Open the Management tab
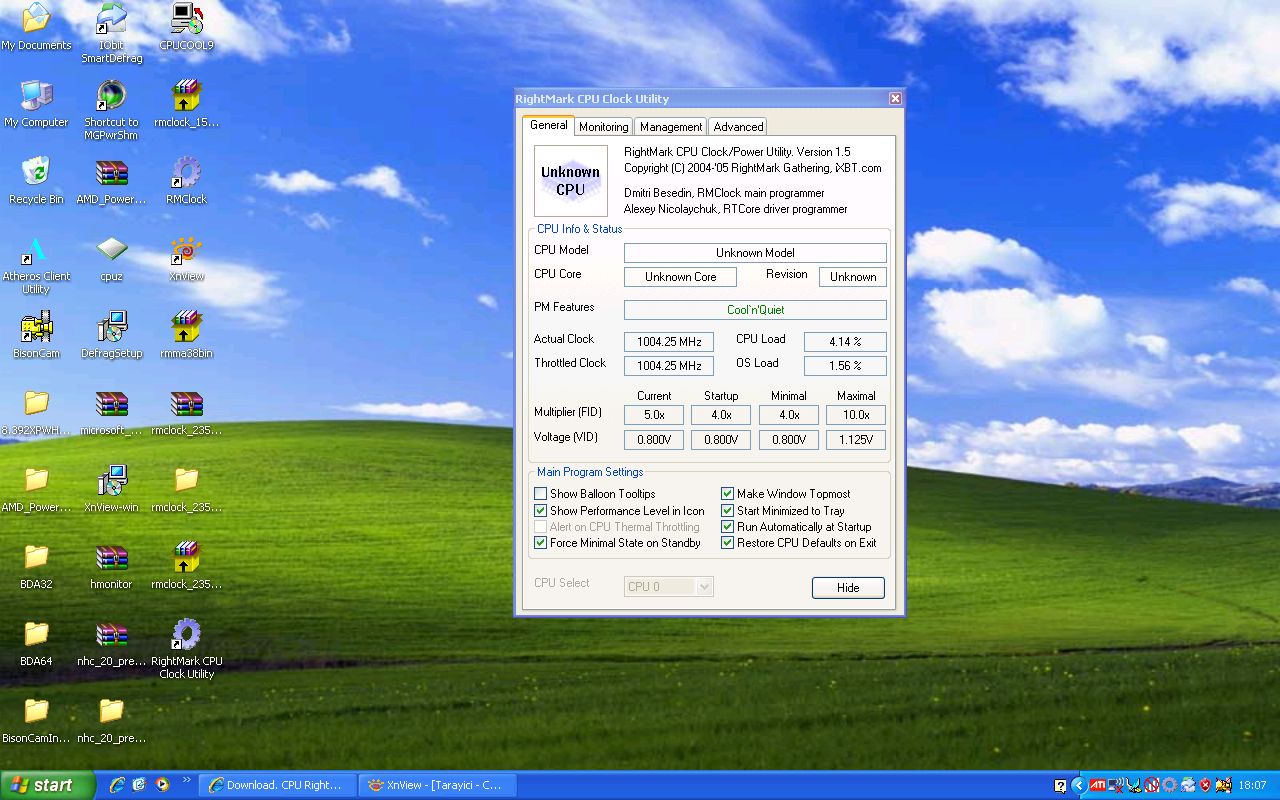Screen dimensions: 1280x800 [x=671, y=127]
